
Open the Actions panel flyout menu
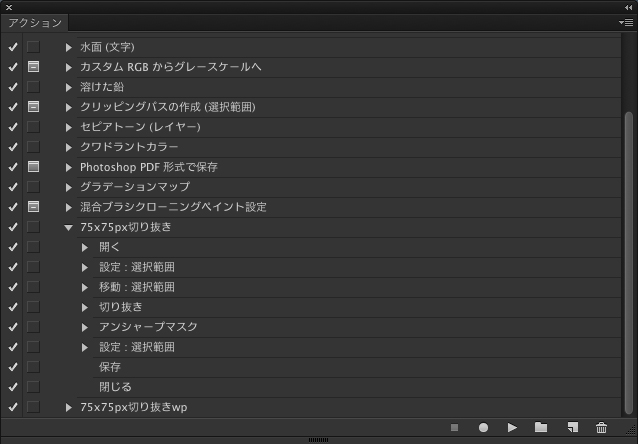[x=626, y=22]
